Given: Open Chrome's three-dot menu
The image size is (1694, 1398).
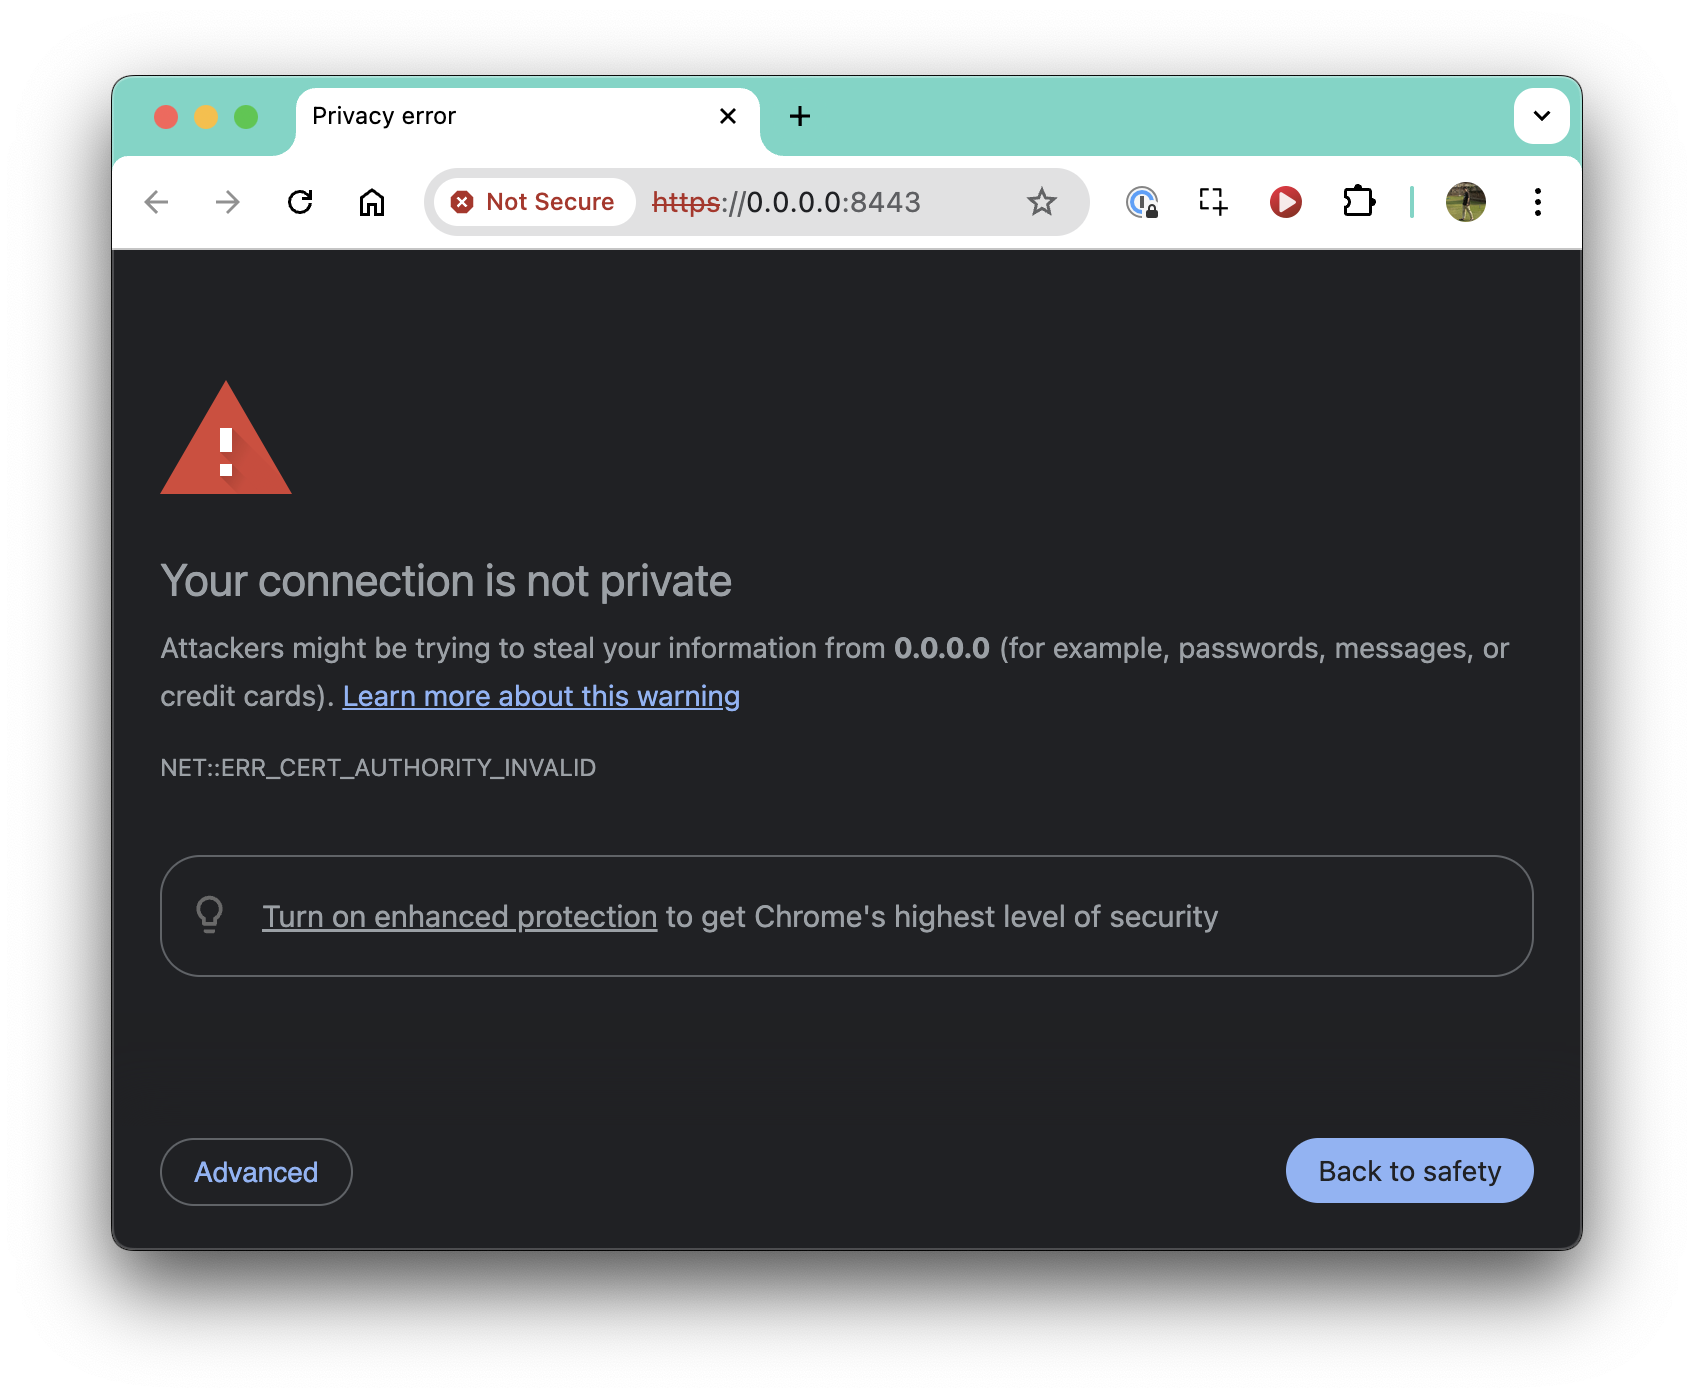Looking at the screenshot, I should coord(1538,202).
